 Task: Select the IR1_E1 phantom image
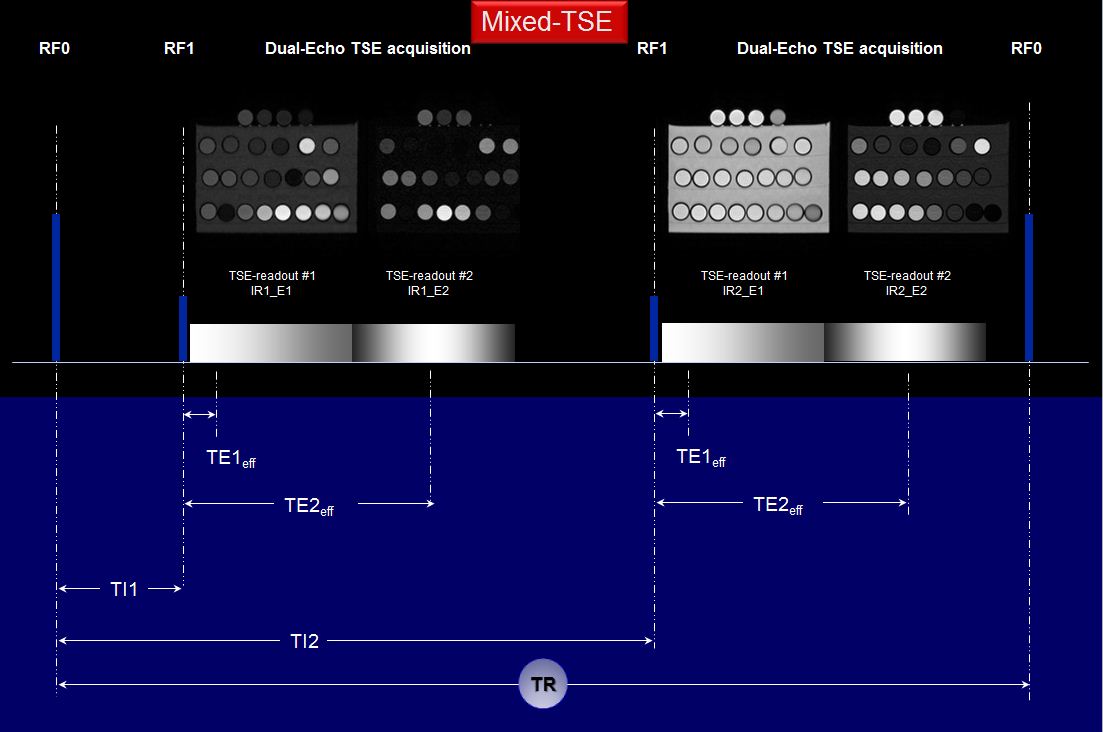[x=277, y=172]
